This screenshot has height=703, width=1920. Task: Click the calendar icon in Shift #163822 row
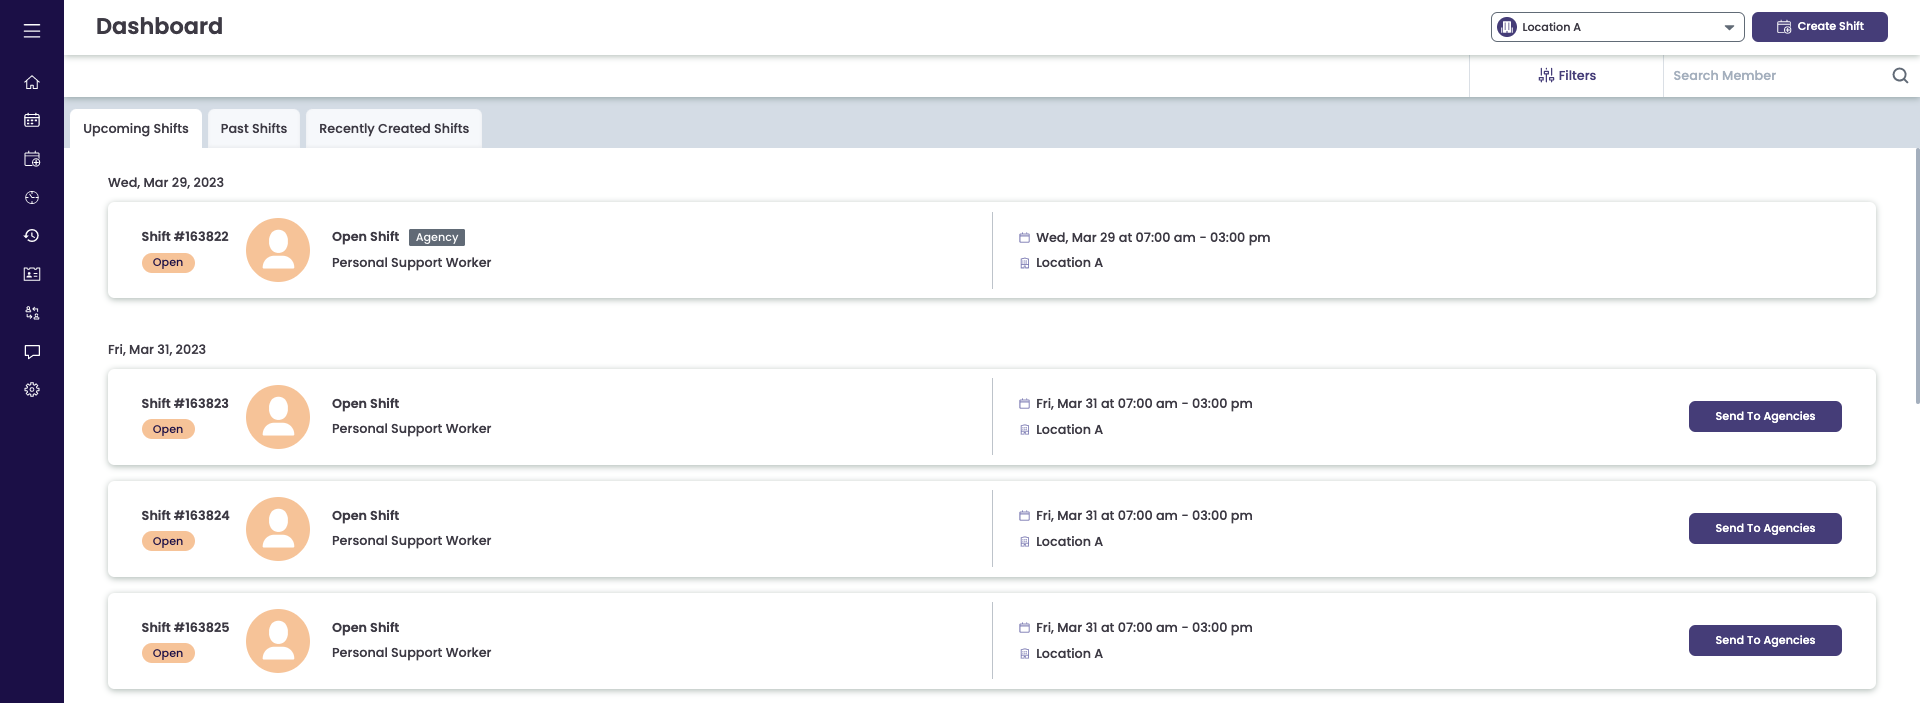1024,238
